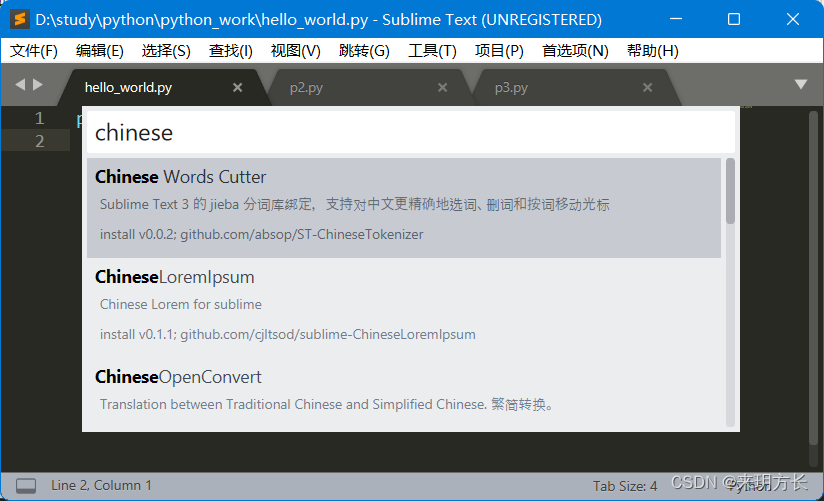Close the p3.py tab
The image size is (824, 501).
[647, 87]
